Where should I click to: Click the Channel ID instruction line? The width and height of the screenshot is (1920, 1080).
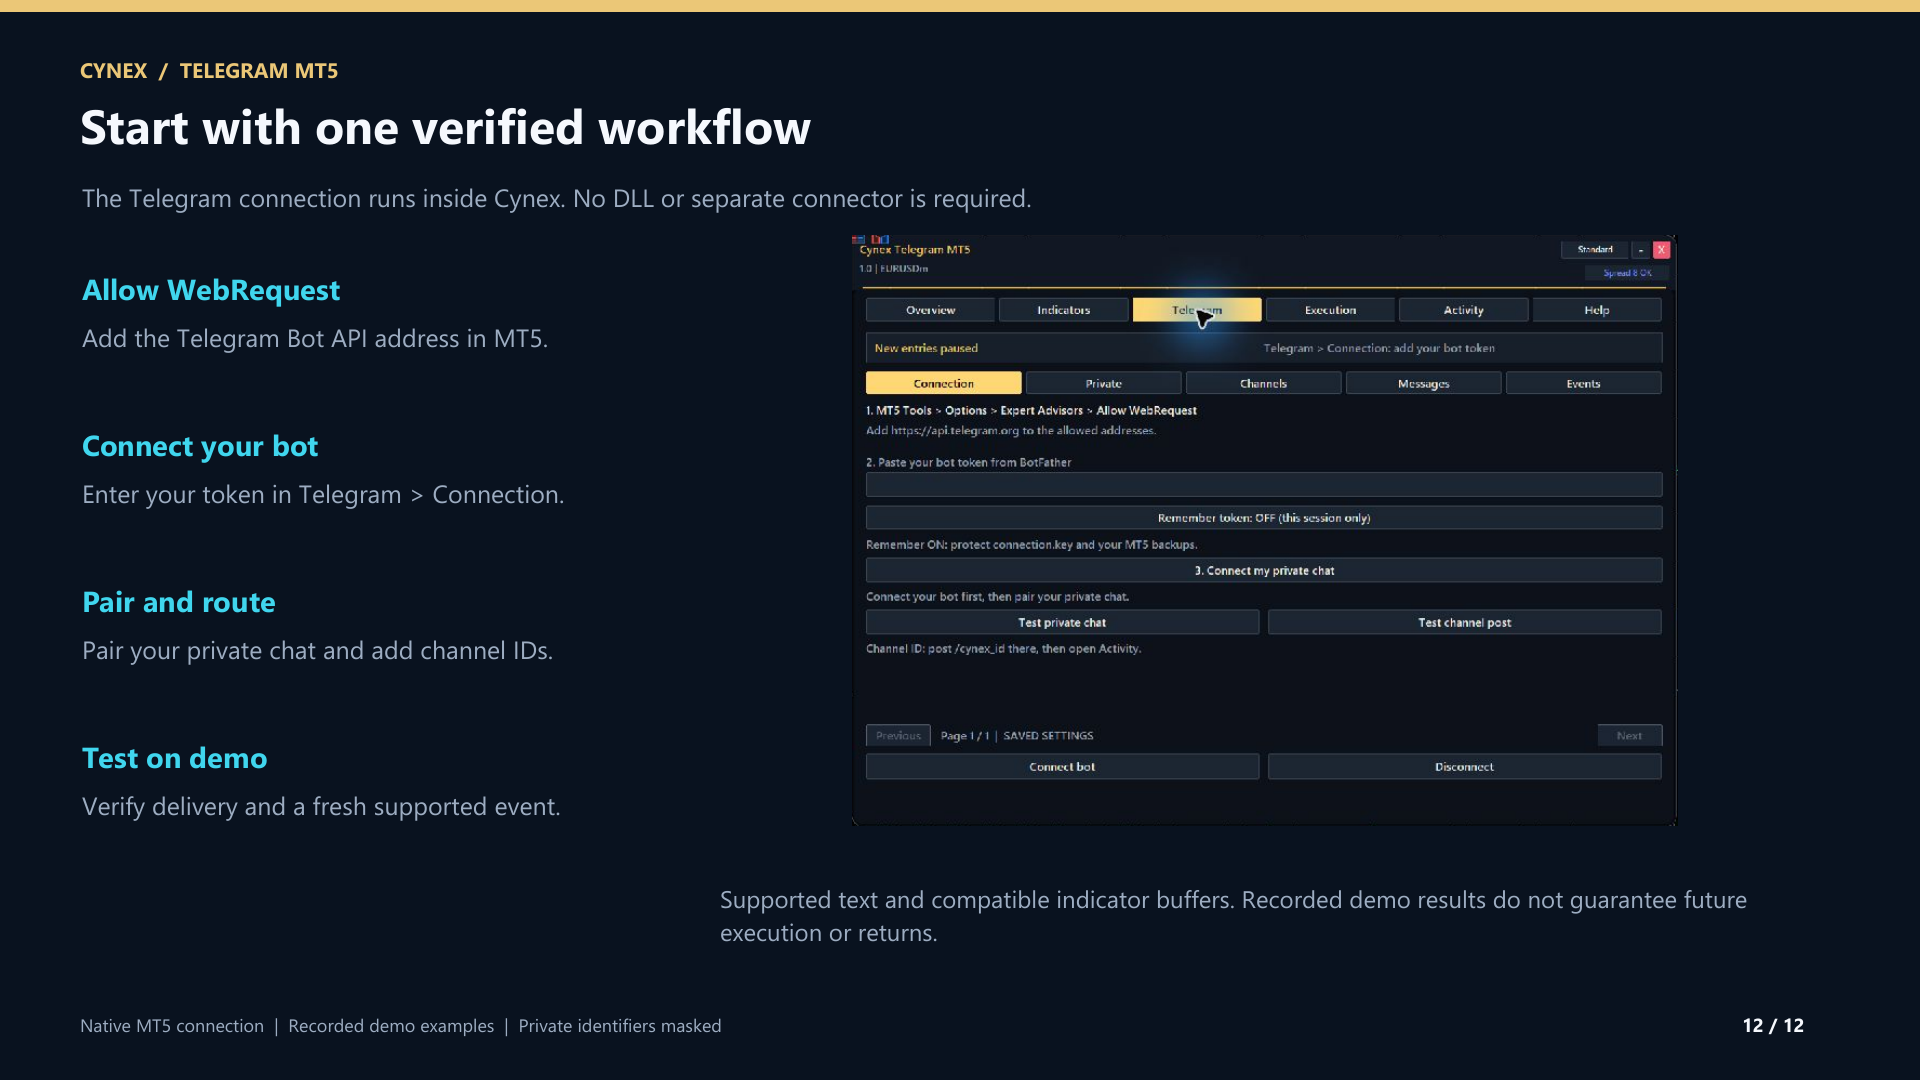1003,649
